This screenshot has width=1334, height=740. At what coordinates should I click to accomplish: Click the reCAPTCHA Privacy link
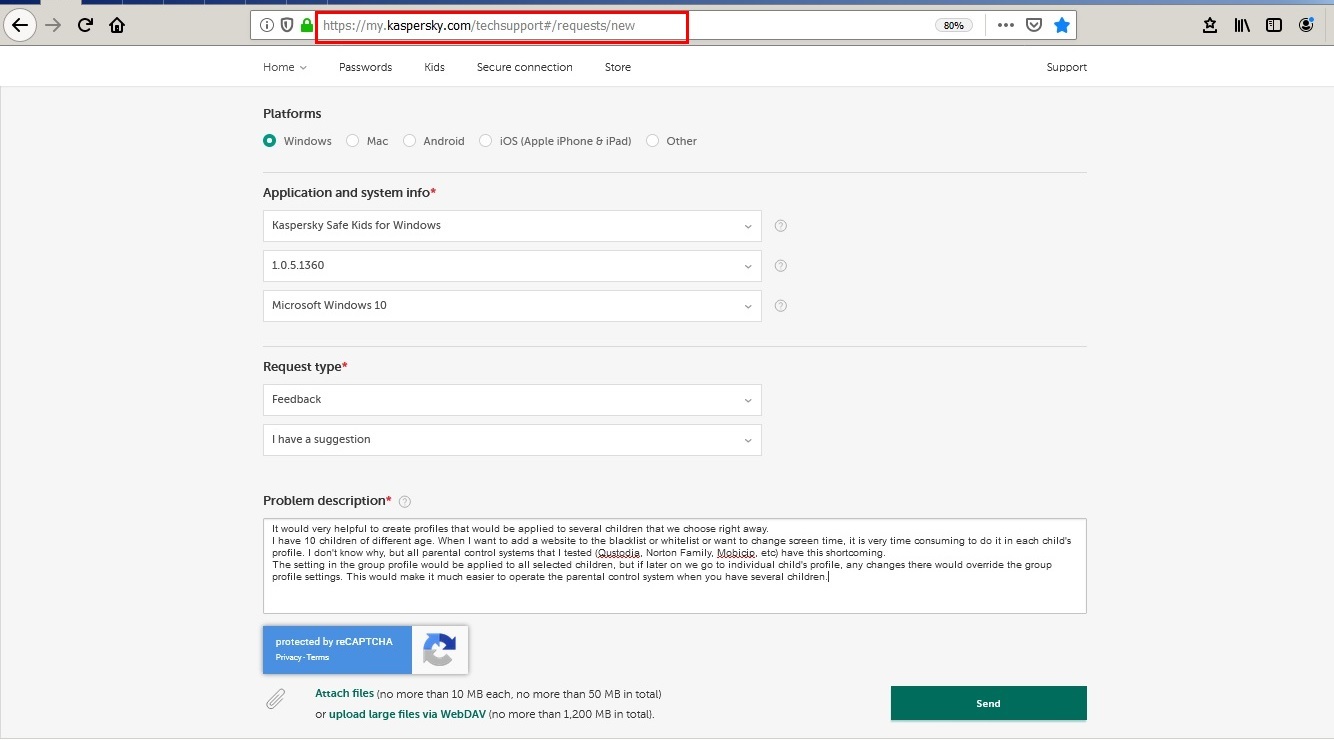(288, 657)
